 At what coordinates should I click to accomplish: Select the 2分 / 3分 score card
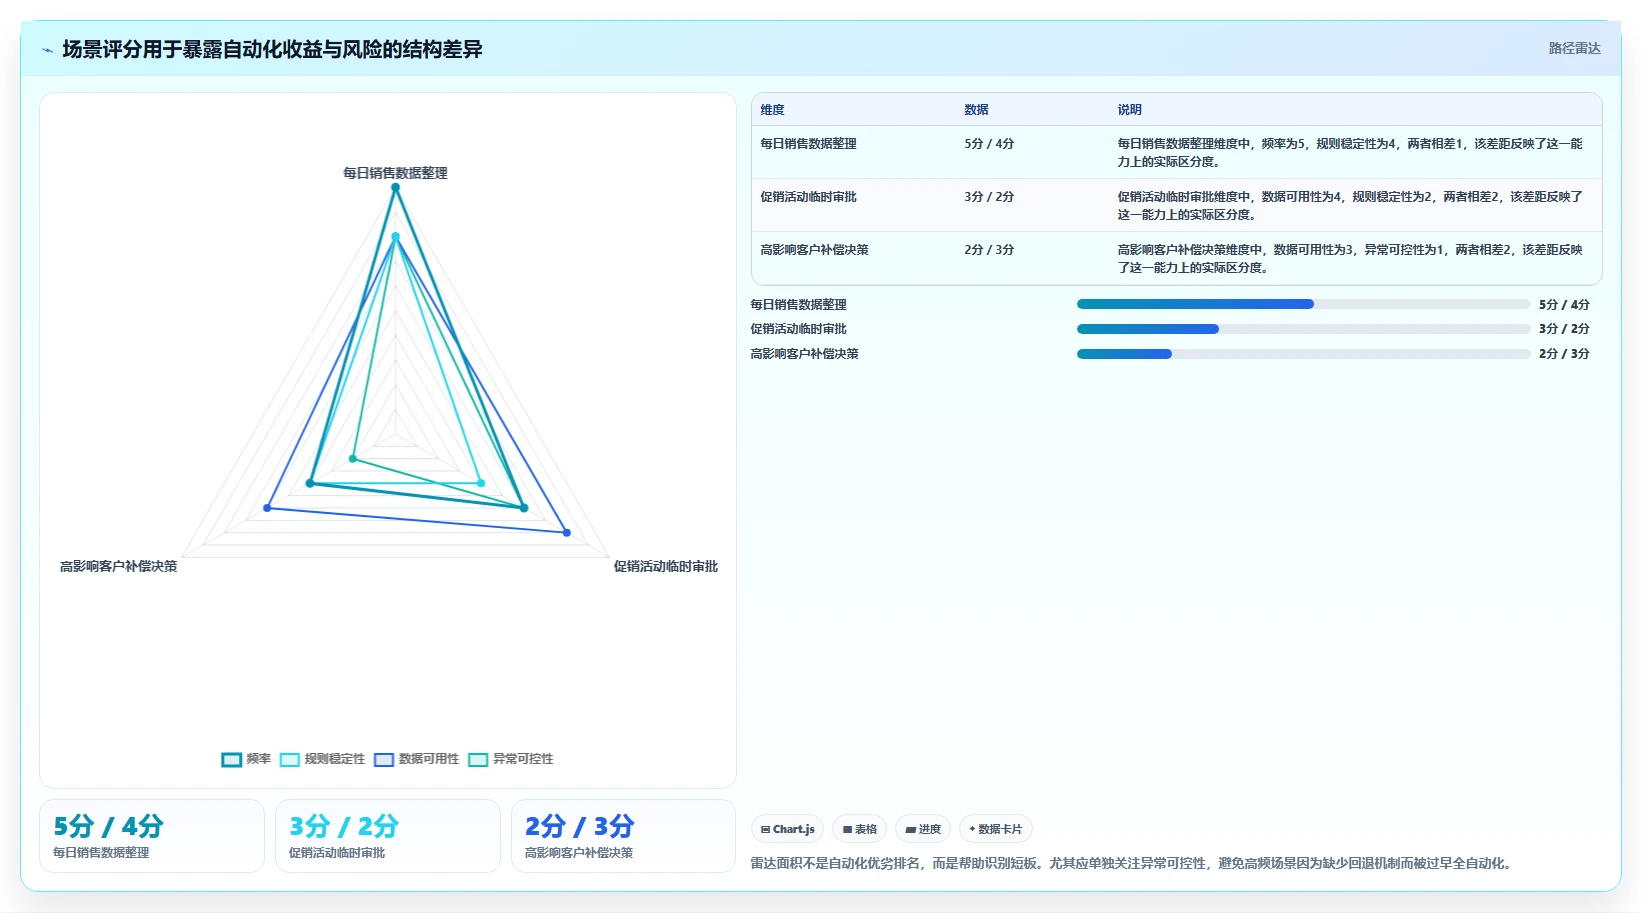point(624,836)
